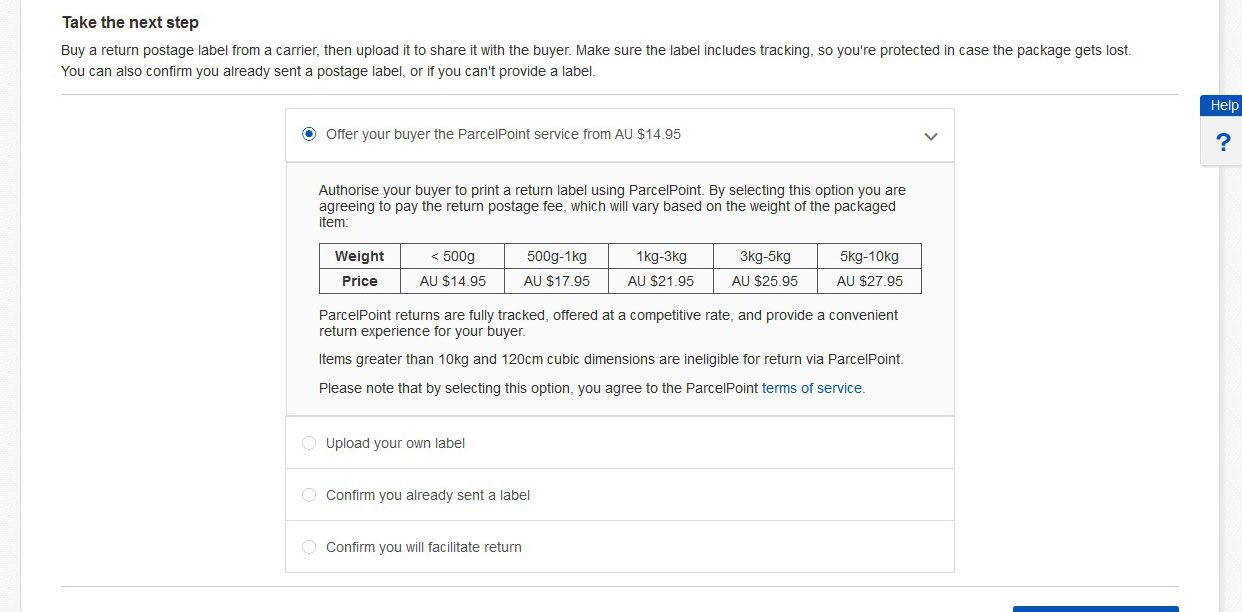Screen dimensions: 1242x612
Task: Collapse the ParcelPoint option chevron
Action: [x=931, y=136]
